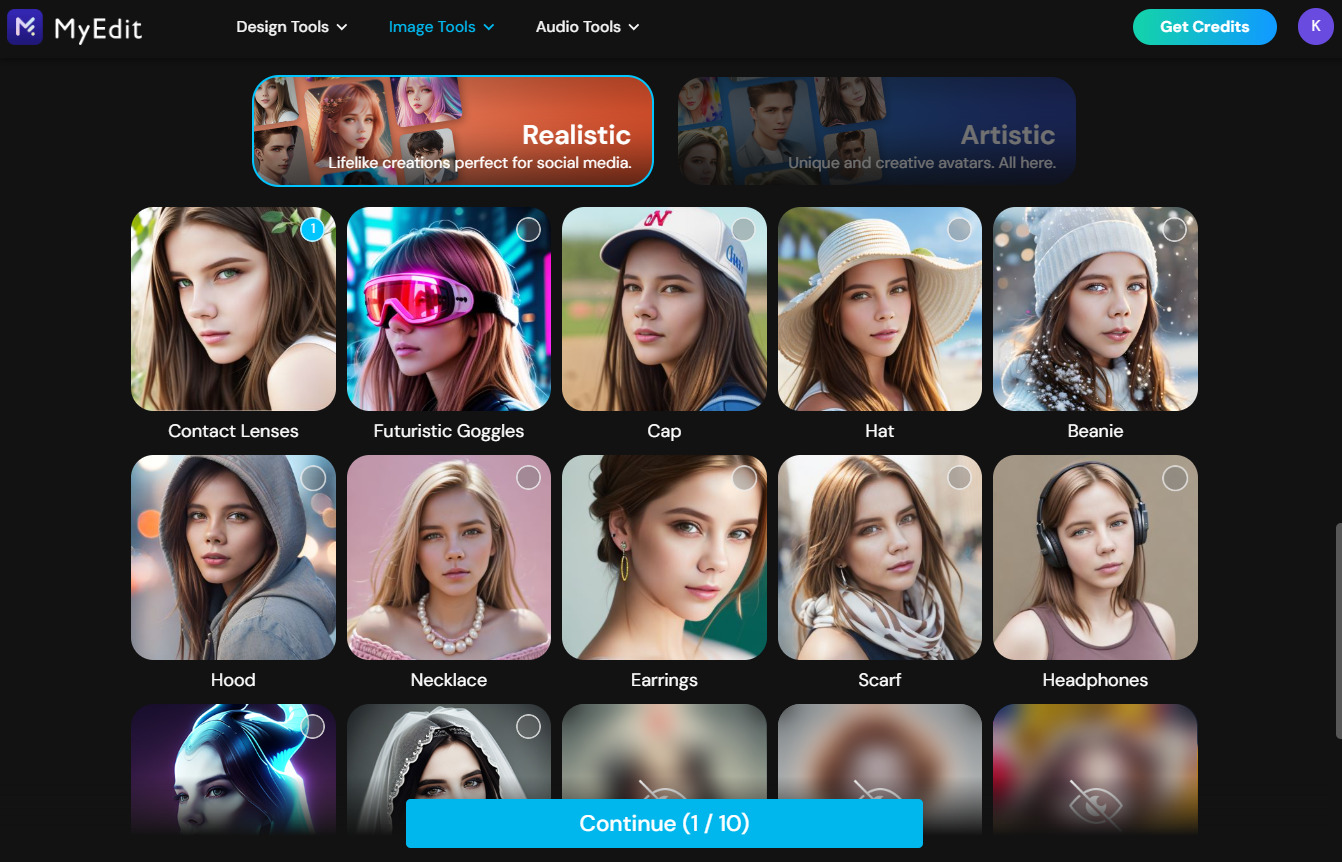Tick the circle on the bridal veil avatar
Screen dimensions: 1342x862
pos(528,727)
